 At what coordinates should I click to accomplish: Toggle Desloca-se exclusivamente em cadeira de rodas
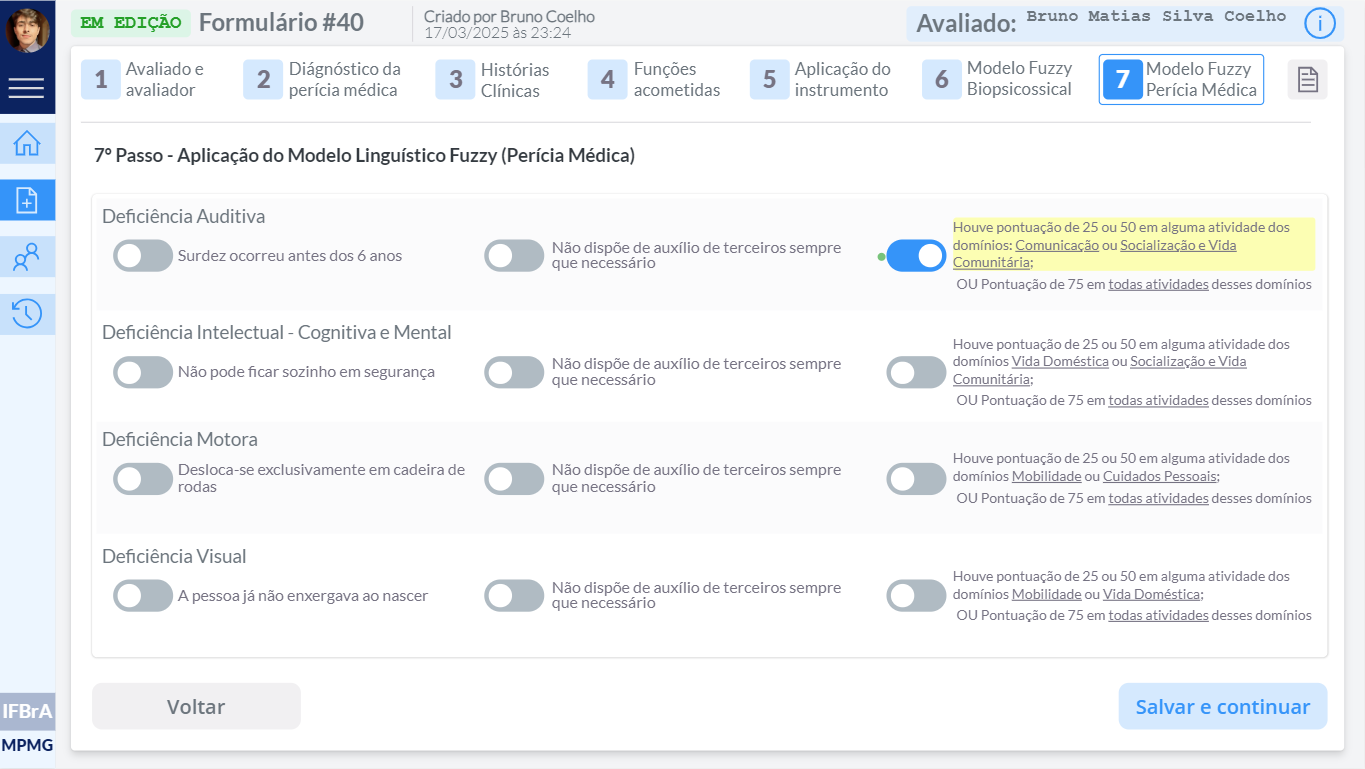pos(143,479)
